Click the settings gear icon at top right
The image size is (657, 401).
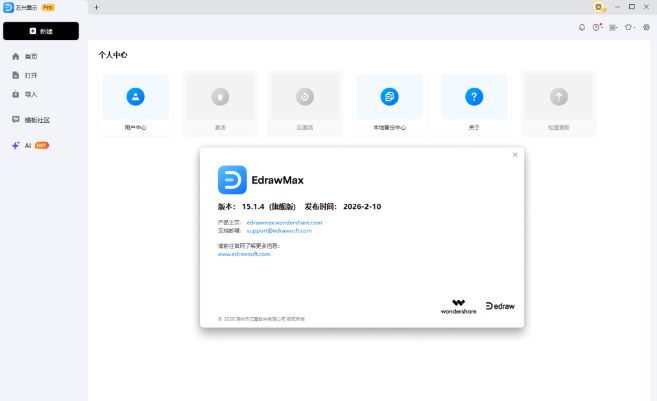click(646, 27)
